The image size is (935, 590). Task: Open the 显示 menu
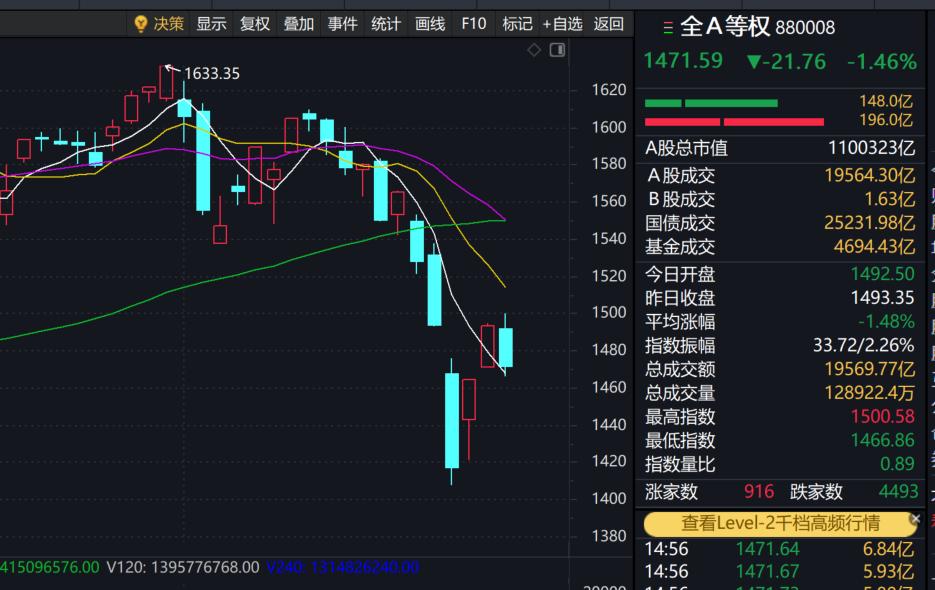click(212, 24)
